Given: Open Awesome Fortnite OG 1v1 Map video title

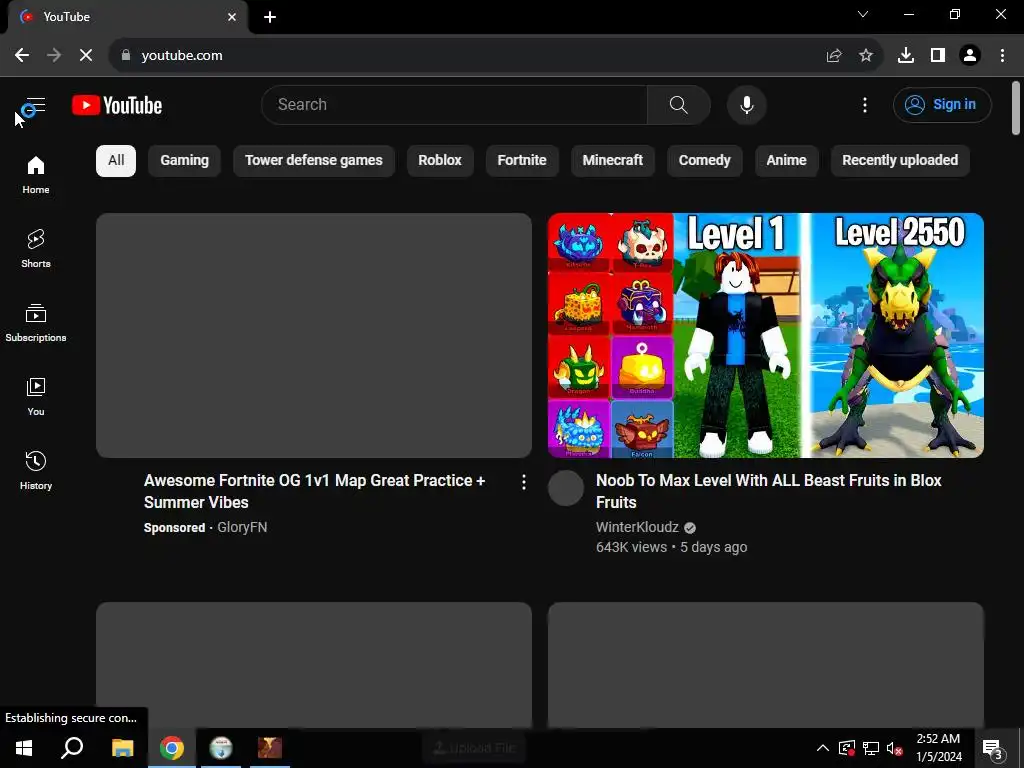Looking at the screenshot, I should point(315,491).
